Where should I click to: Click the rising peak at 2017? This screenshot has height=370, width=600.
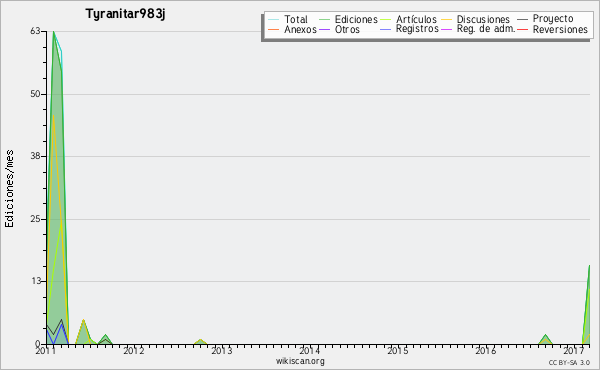coord(589,266)
